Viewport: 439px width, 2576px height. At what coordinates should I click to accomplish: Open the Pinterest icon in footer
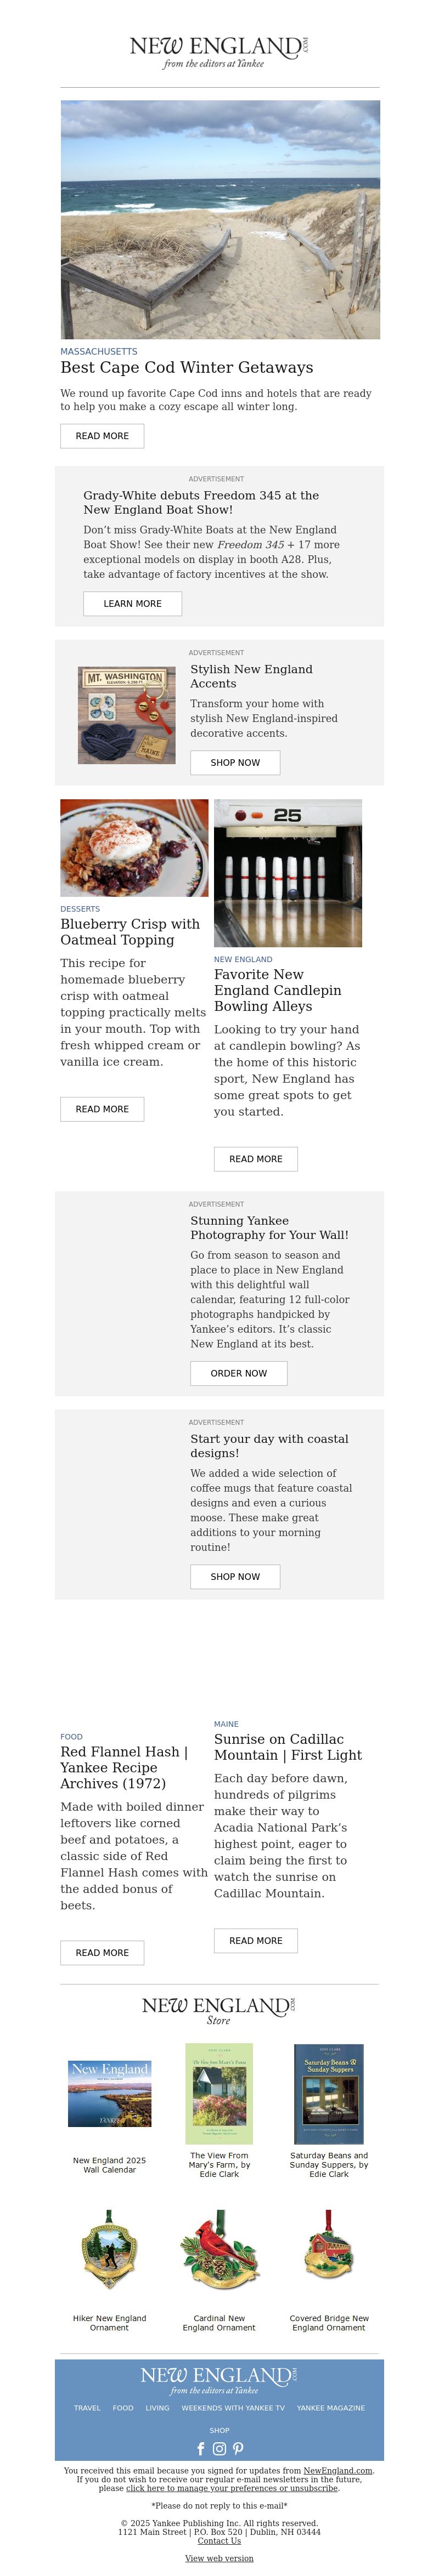point(238,2448)
